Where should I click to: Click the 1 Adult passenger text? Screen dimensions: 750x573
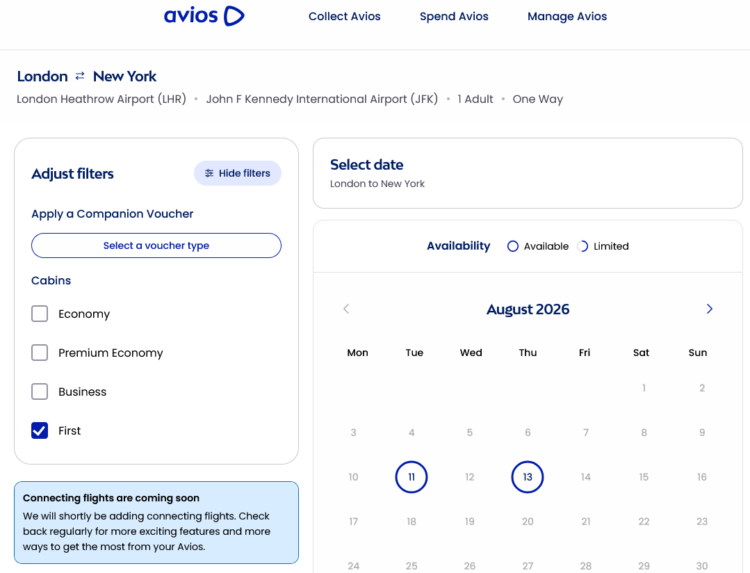[x=475, y=99]
